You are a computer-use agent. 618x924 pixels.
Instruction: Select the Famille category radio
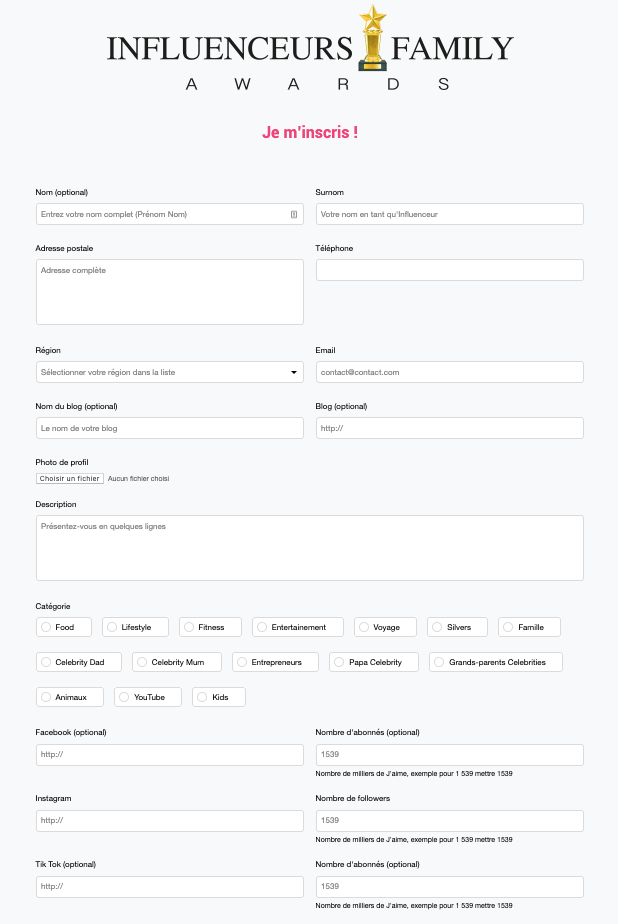pos(508,627)
